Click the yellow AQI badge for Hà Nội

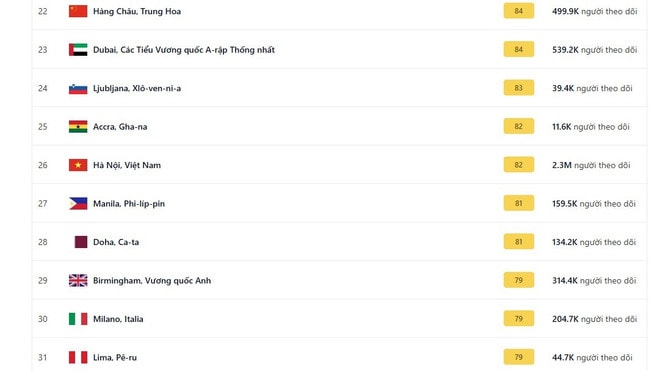[x=519, y=165]
